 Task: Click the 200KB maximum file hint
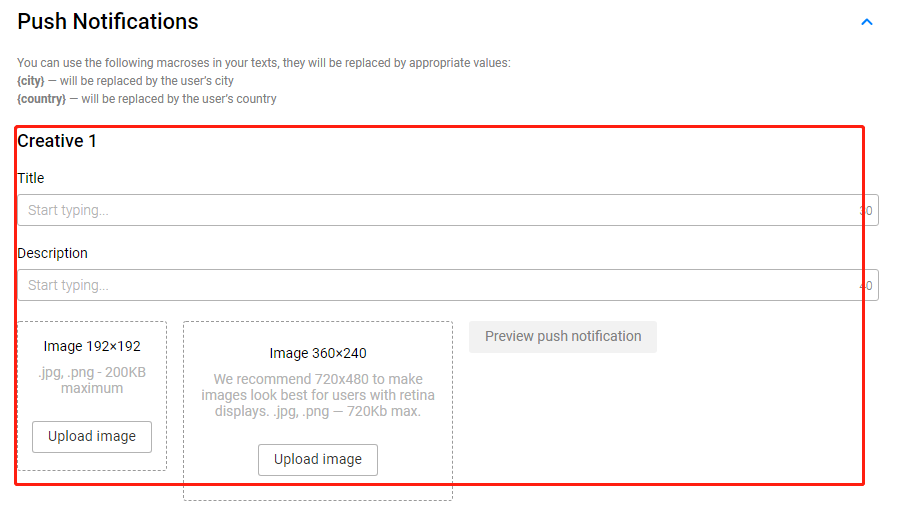tap(92, 381)
